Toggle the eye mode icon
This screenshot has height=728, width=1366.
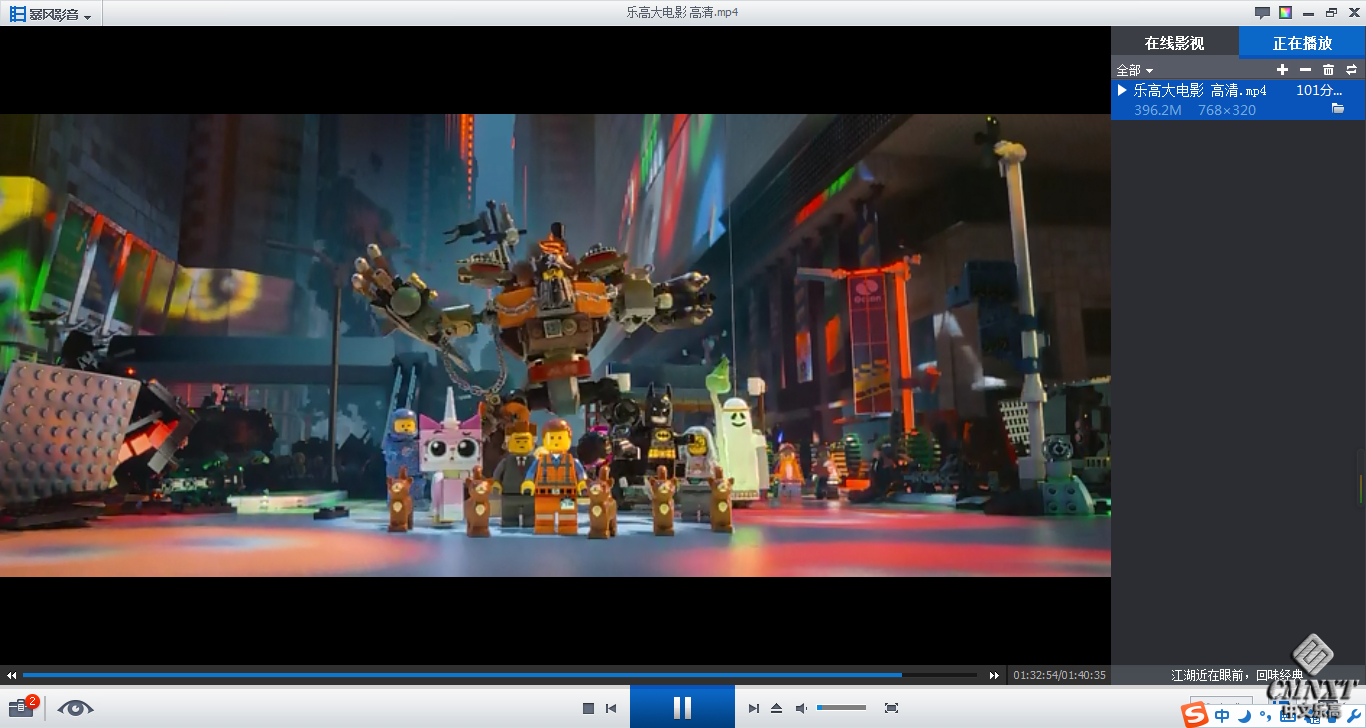point(75,708)
